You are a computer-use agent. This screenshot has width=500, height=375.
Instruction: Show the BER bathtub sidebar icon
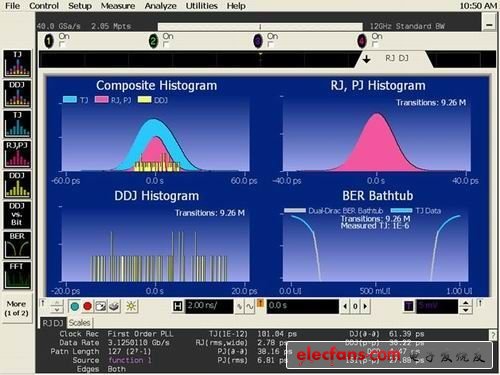coord(17,245)
